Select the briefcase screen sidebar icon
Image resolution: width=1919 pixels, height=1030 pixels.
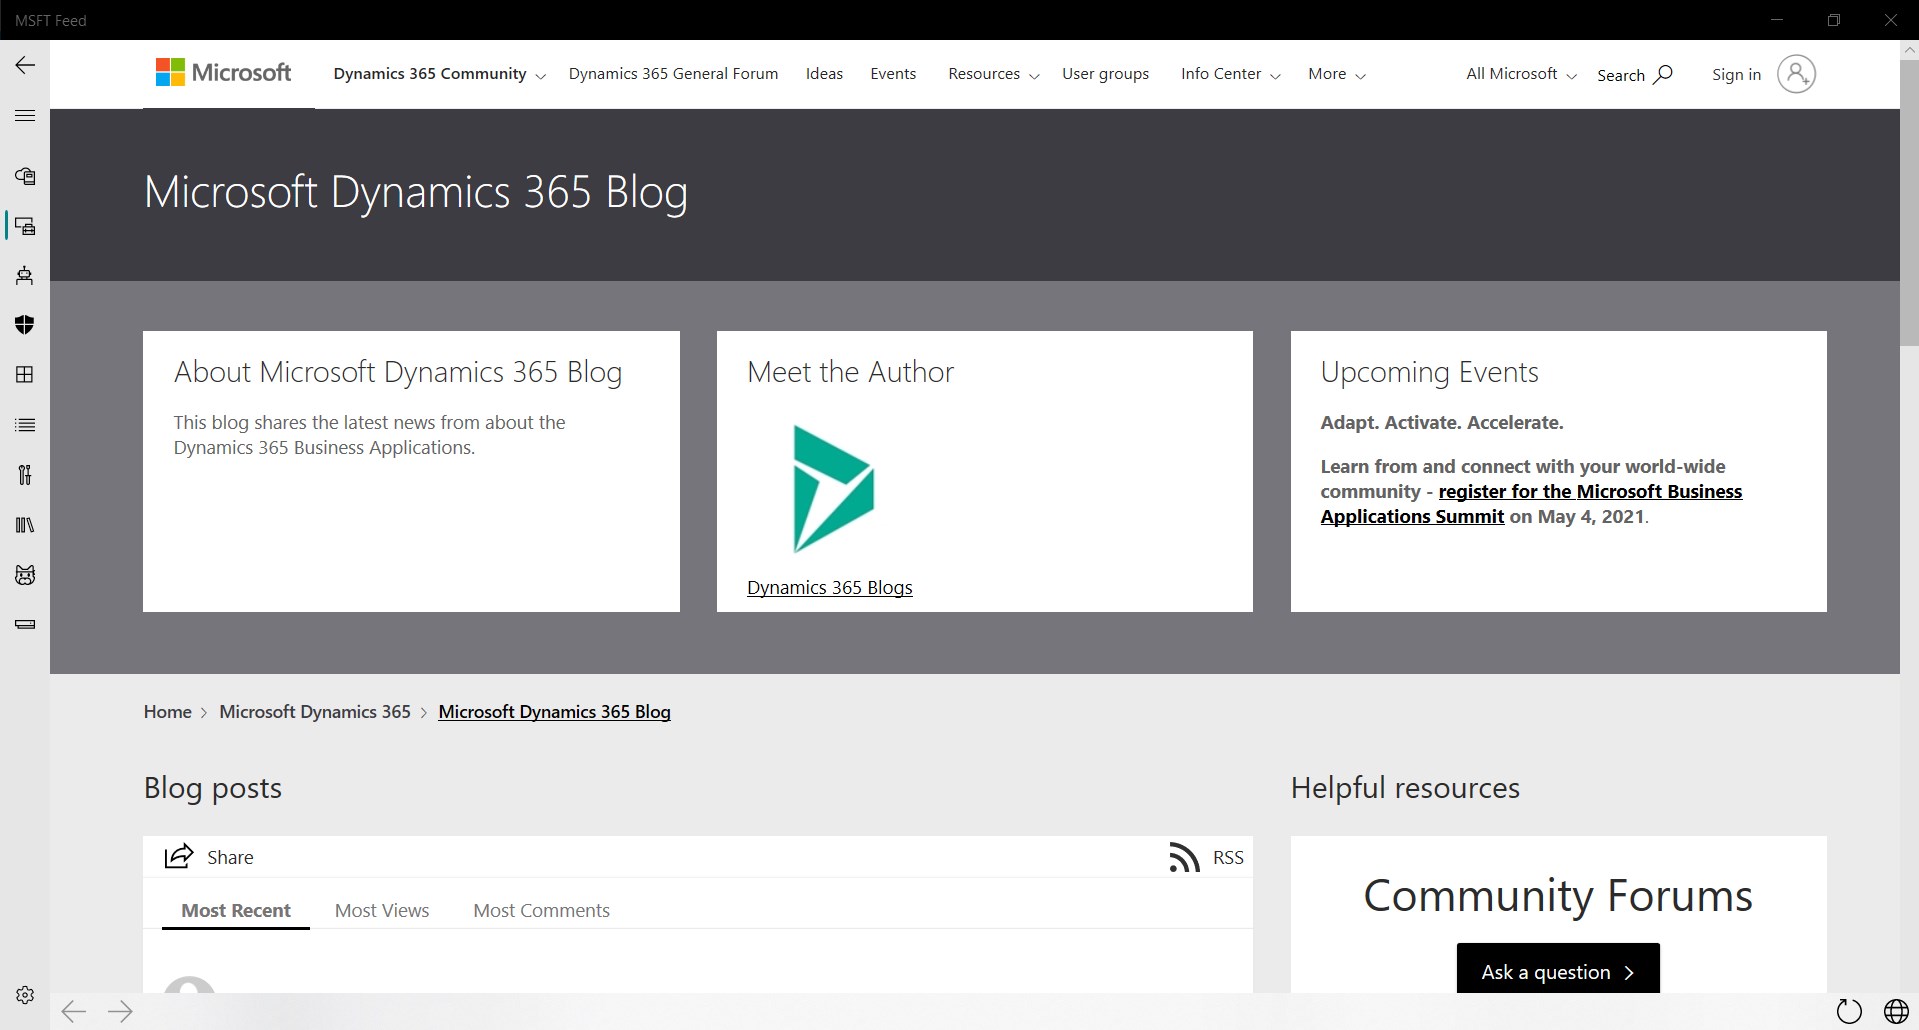pyautogui.click(x=25, y=226)
